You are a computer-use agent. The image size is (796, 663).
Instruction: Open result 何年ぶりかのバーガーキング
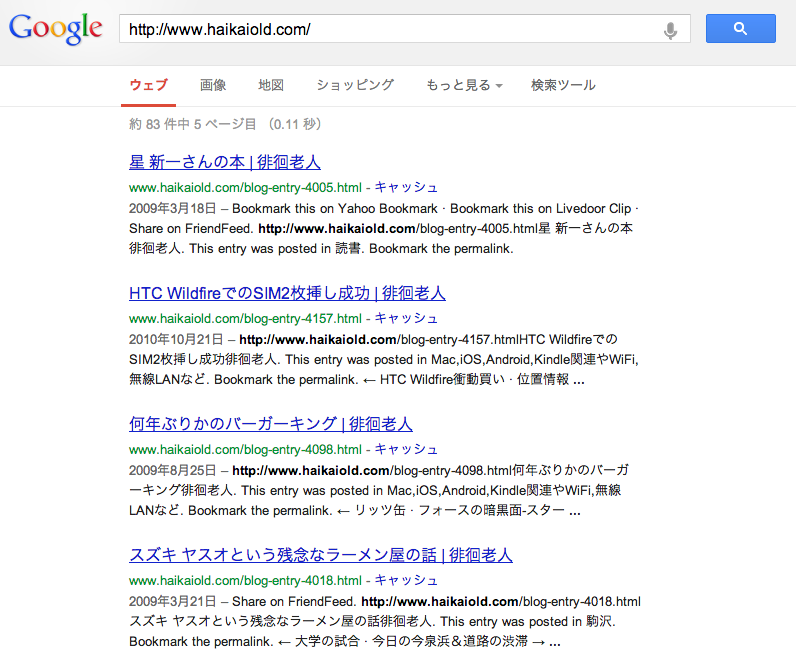(x=271, y=424)
